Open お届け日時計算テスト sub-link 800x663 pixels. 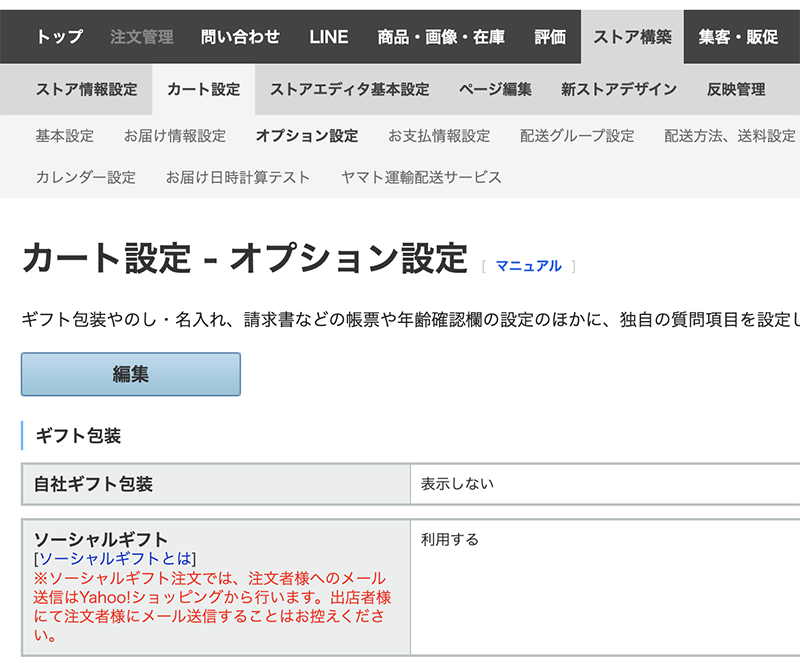pos(238,177)
